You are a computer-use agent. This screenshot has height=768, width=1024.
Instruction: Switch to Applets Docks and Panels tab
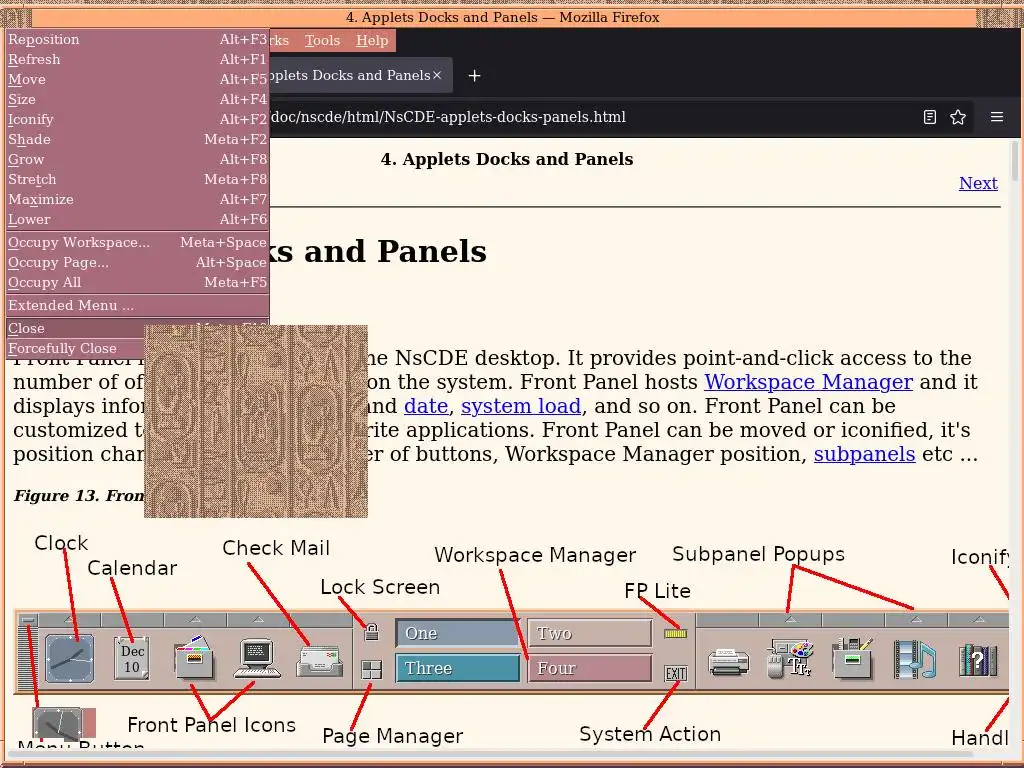point(353,76)
